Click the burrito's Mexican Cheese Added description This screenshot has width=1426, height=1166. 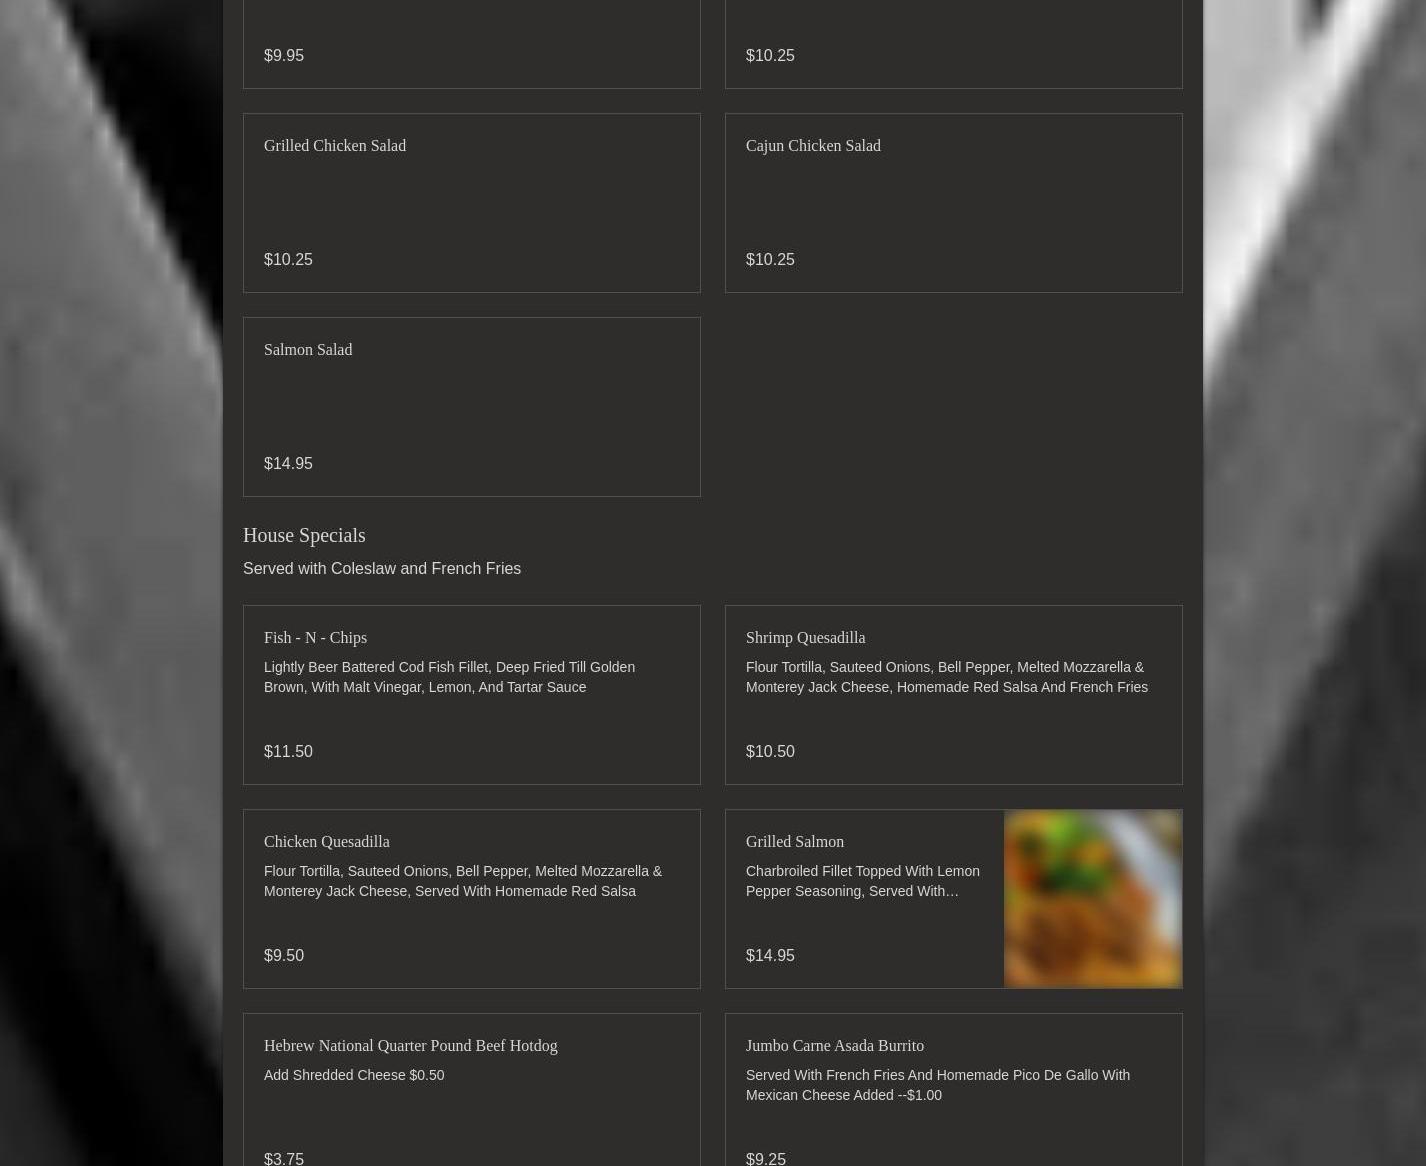937,1085
